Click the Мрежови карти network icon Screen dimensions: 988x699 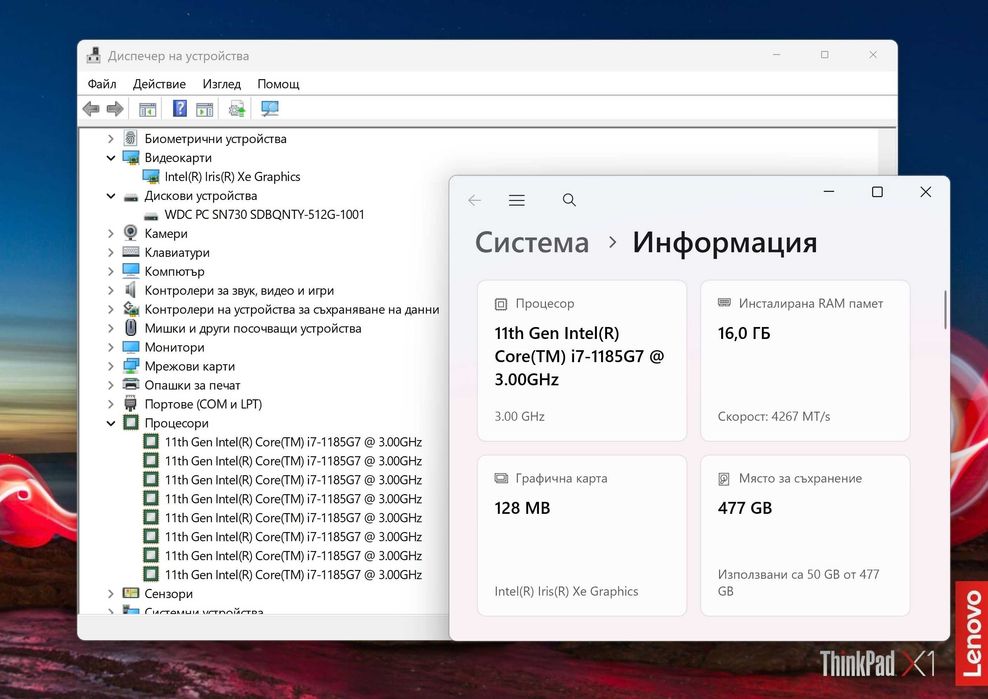130,366
